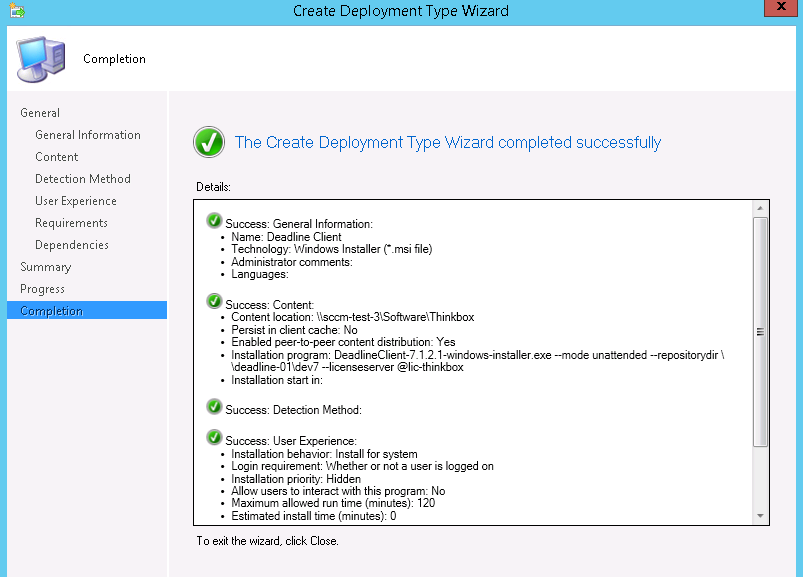Select Progress in the wizard navigation

[41, 288]
